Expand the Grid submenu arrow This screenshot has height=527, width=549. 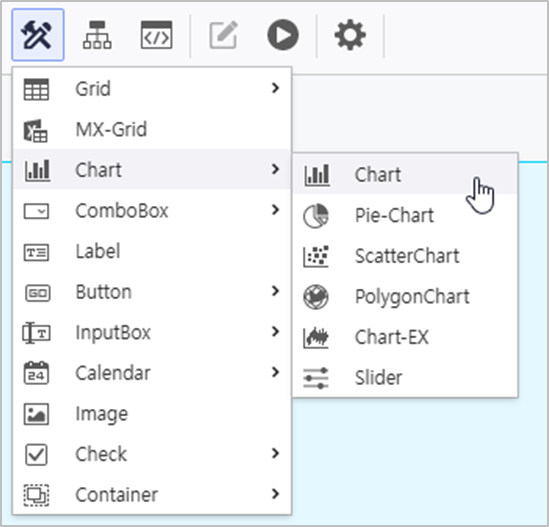pyautogui.click(x=276, y=88)
